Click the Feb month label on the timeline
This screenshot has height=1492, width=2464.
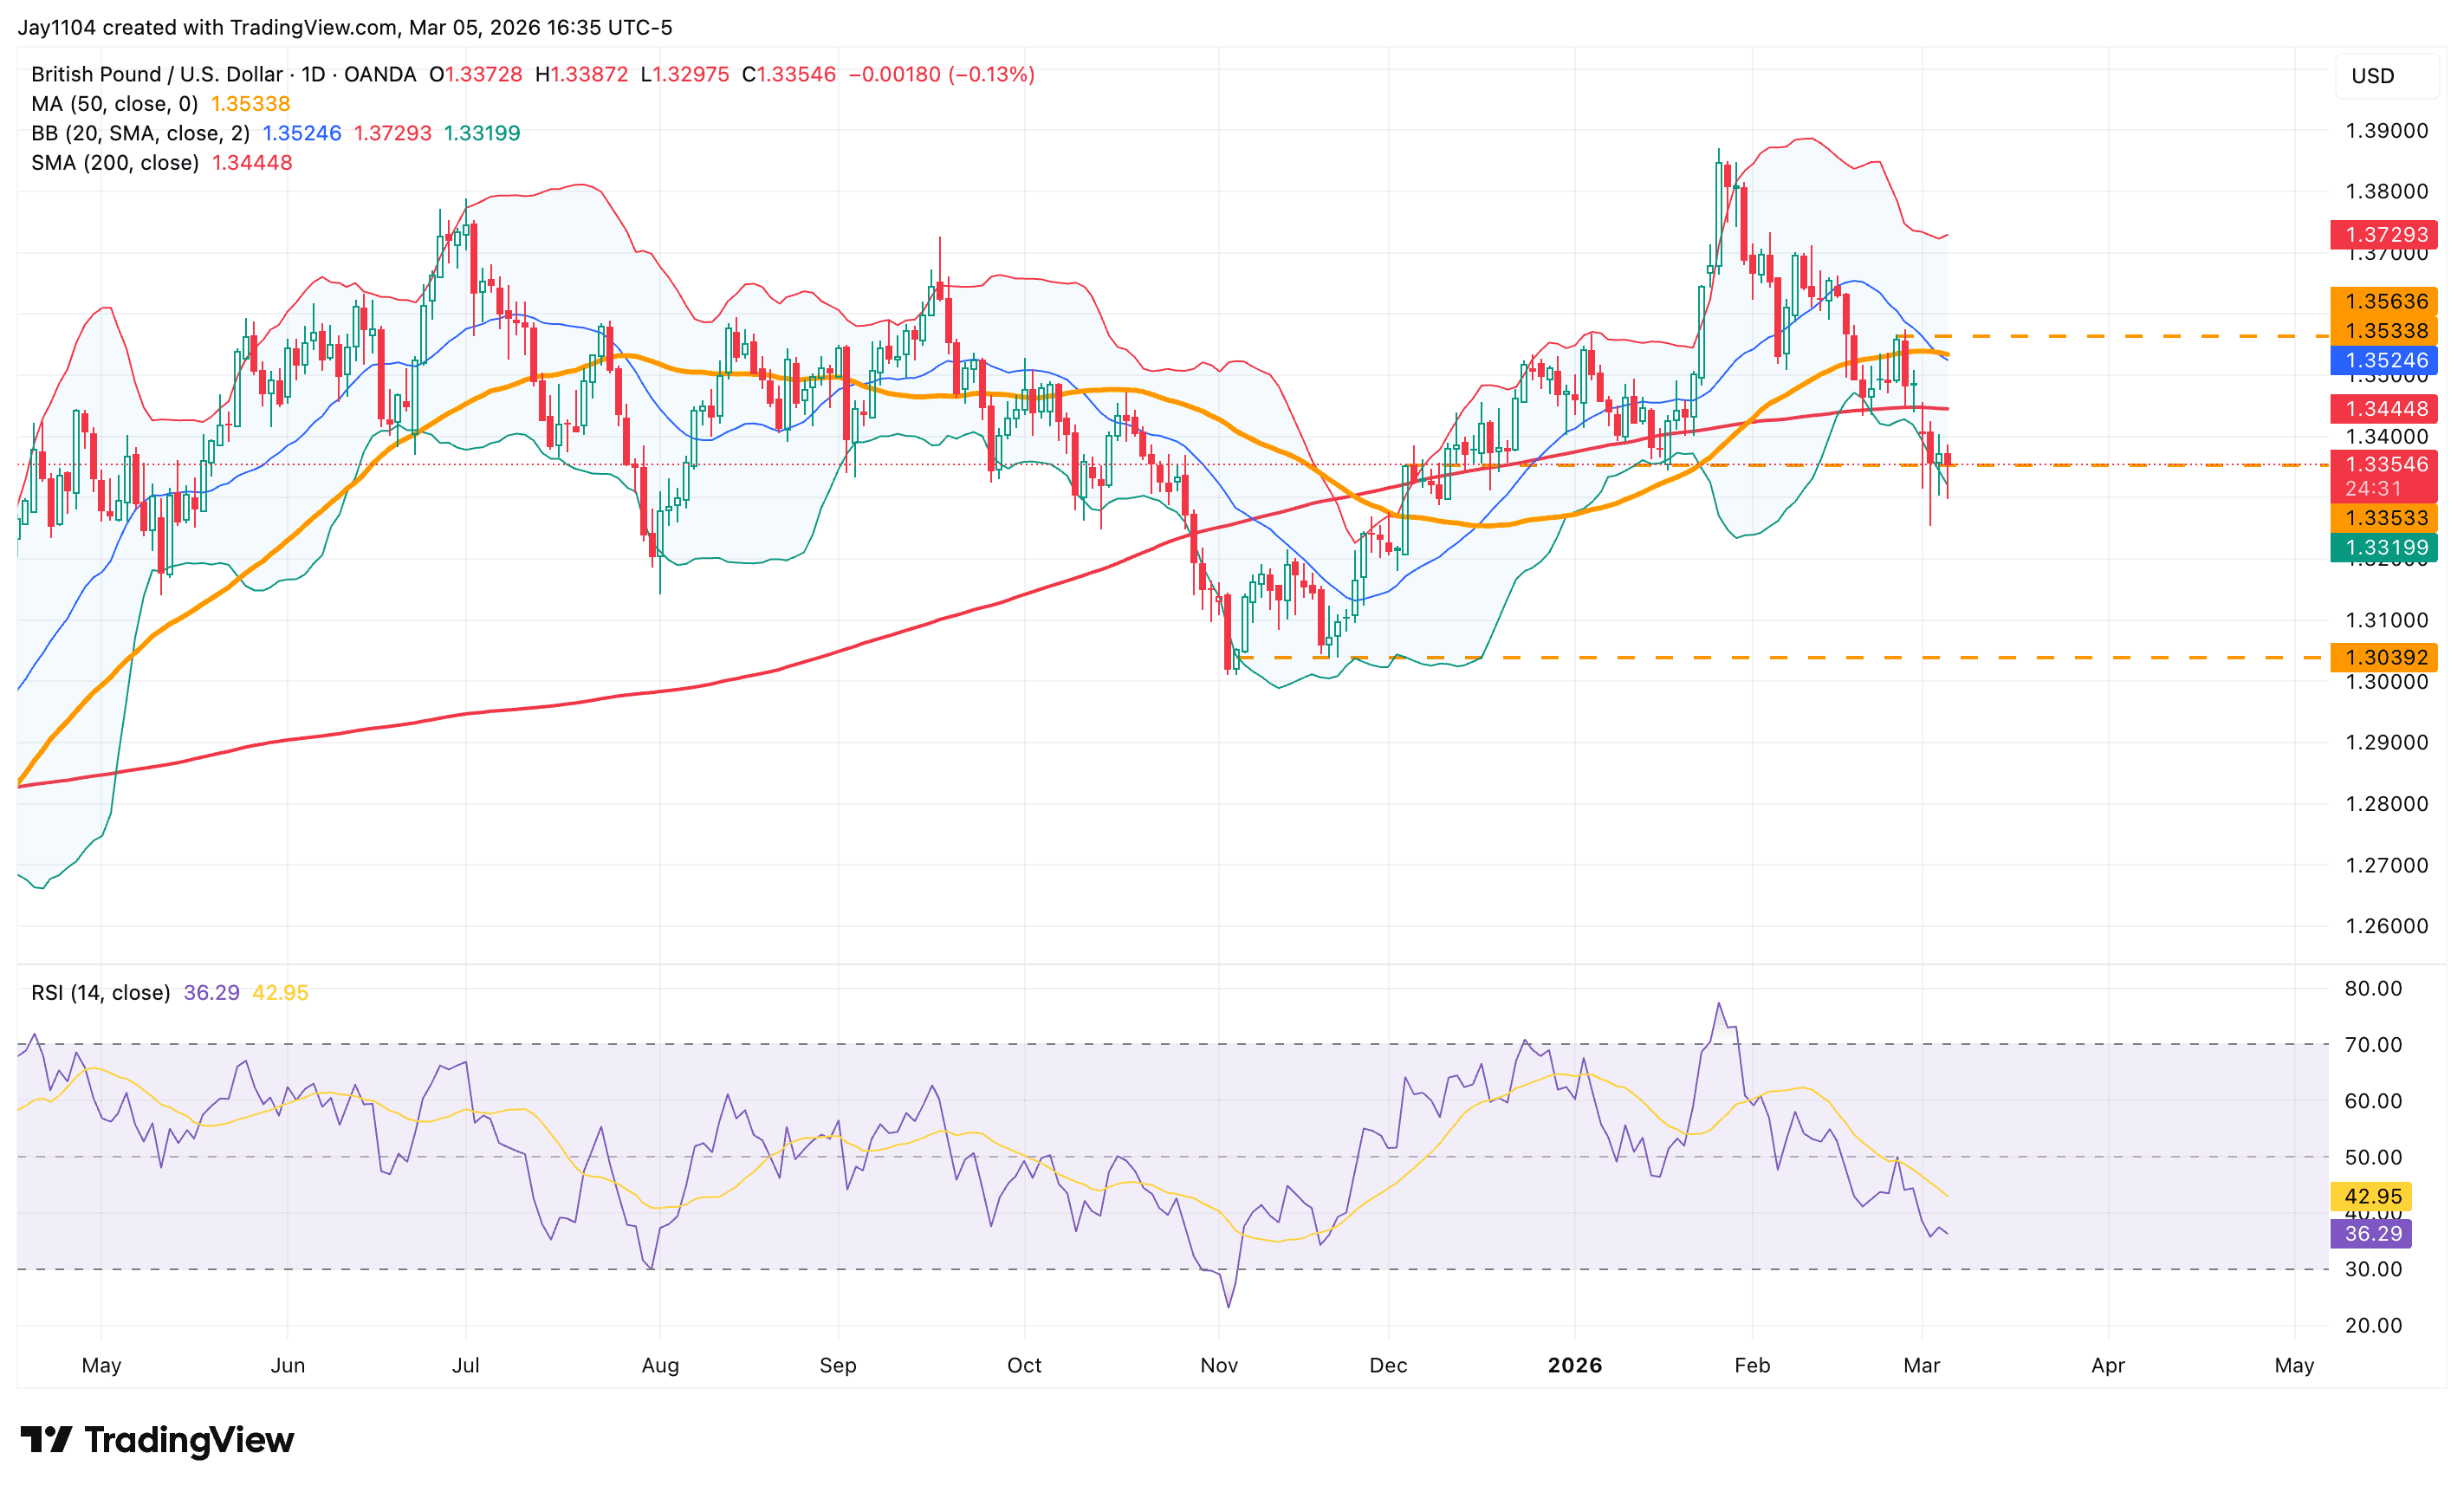click(1752, 1364)
